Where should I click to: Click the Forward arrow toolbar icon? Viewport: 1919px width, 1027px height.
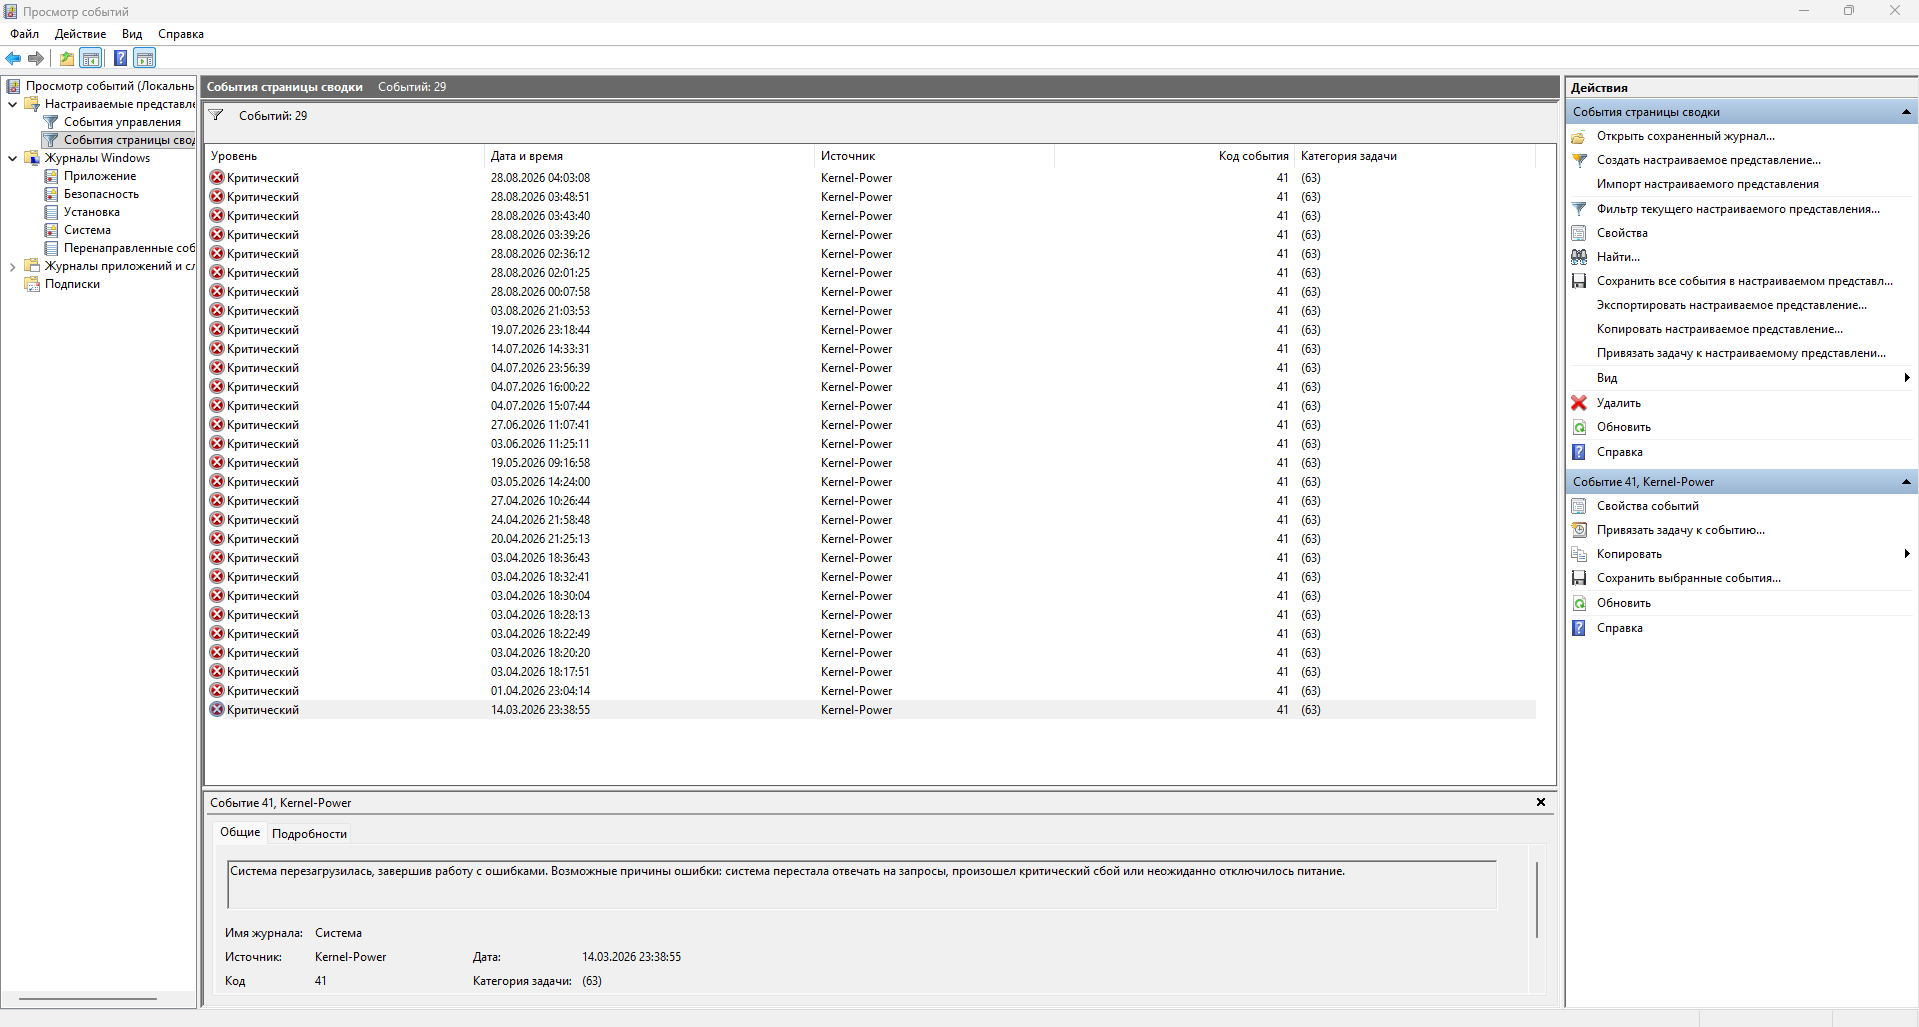point(36,58)
